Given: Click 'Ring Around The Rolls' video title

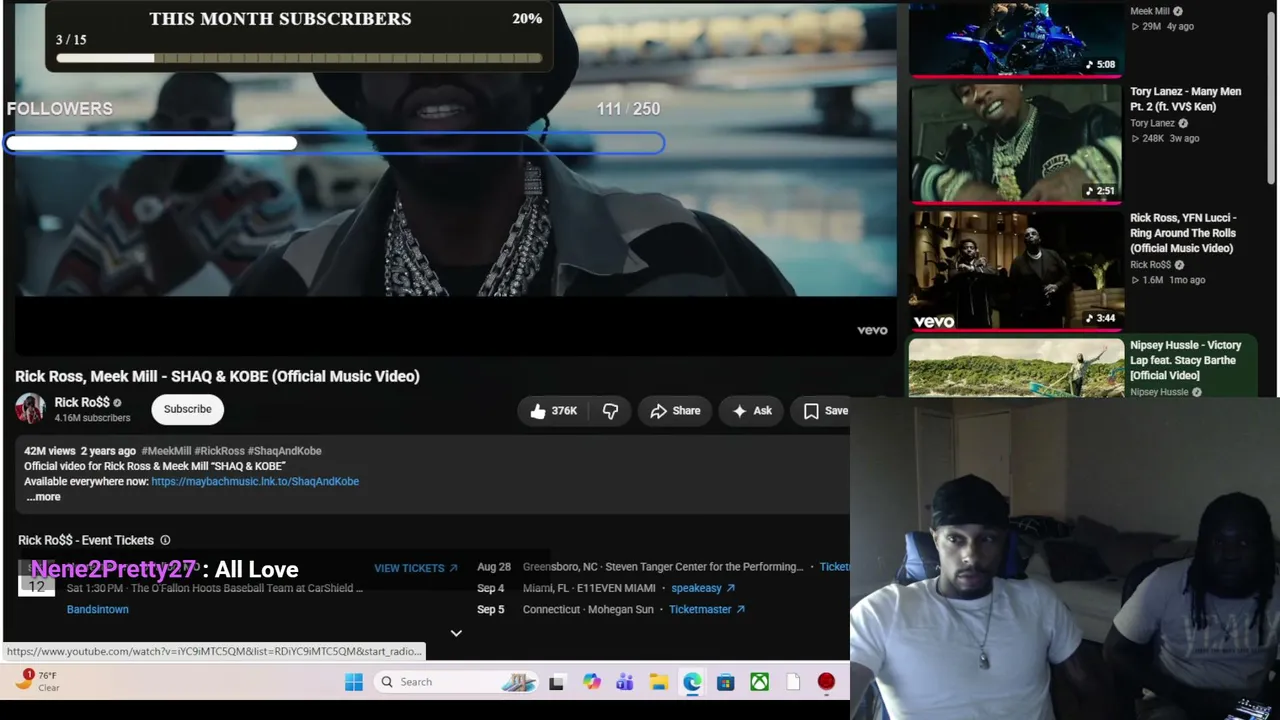Looking at the screenshot, I should (x=1183, y=233).
